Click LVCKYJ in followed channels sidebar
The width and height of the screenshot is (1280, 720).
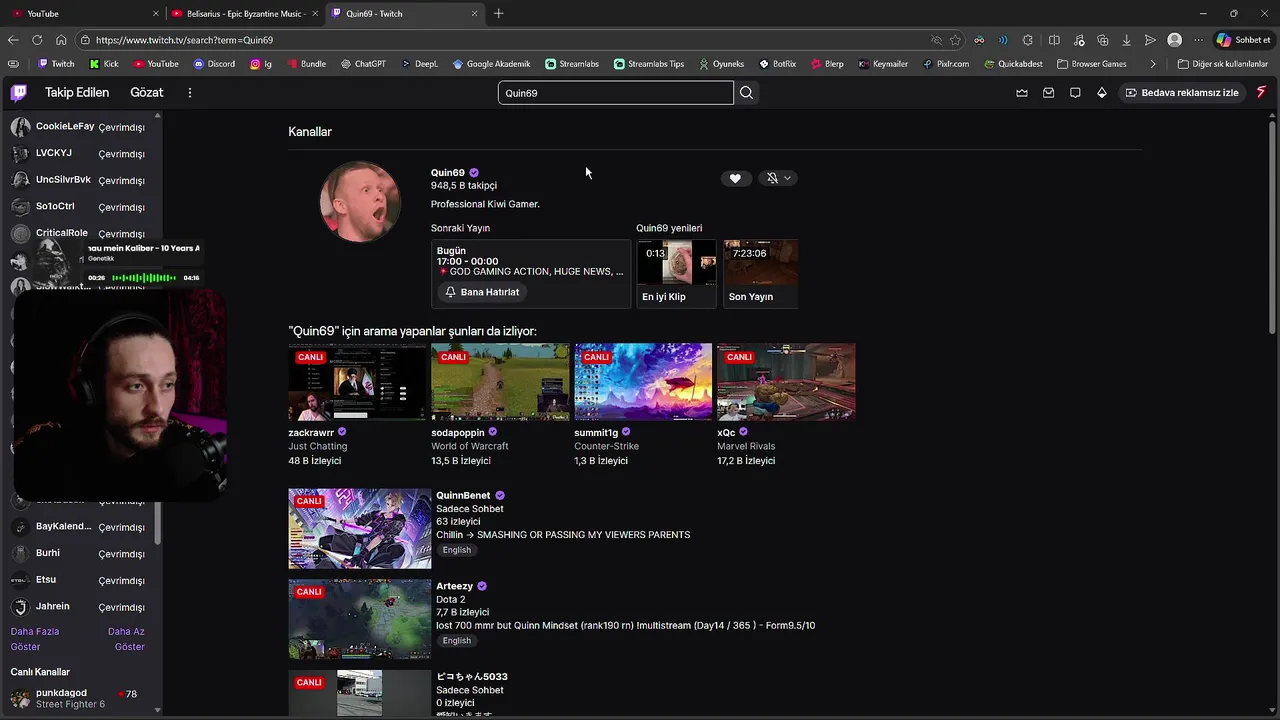click(x=80, y=153)
